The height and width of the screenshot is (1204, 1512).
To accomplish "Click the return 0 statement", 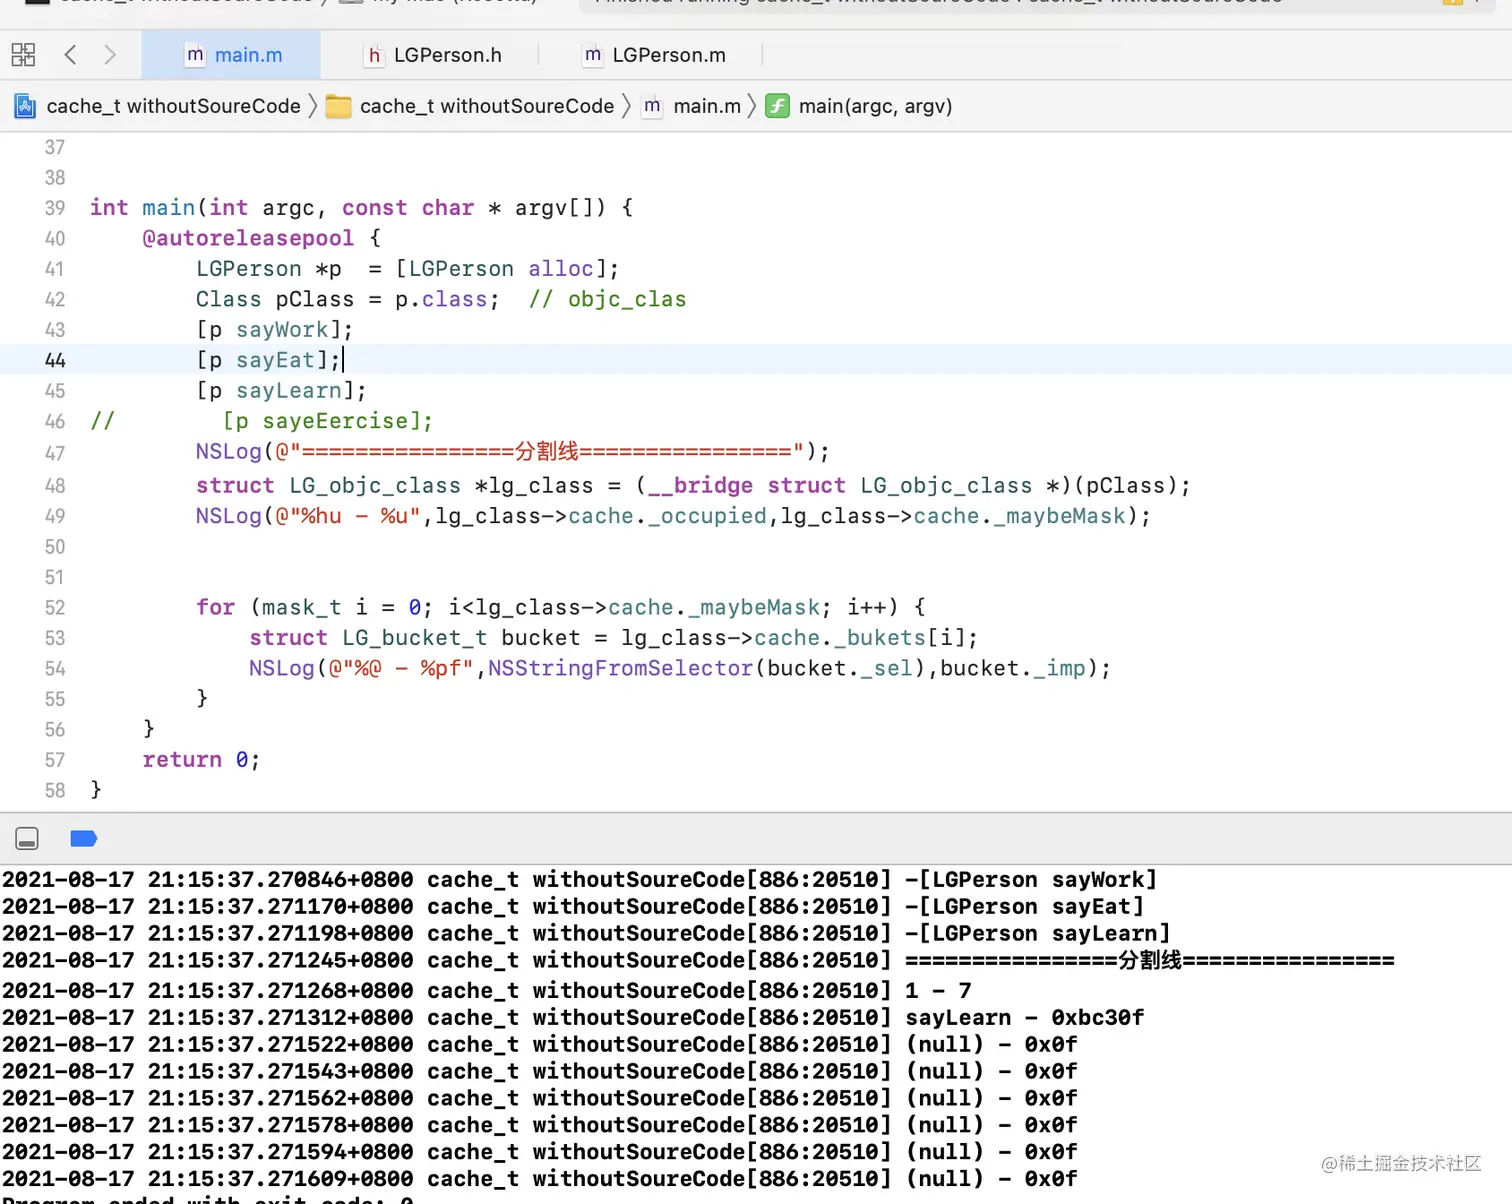I will [201, 760].
